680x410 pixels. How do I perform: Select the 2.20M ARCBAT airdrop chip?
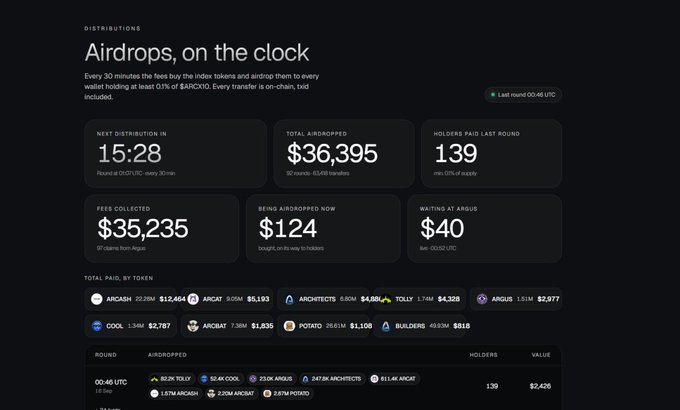232,394
